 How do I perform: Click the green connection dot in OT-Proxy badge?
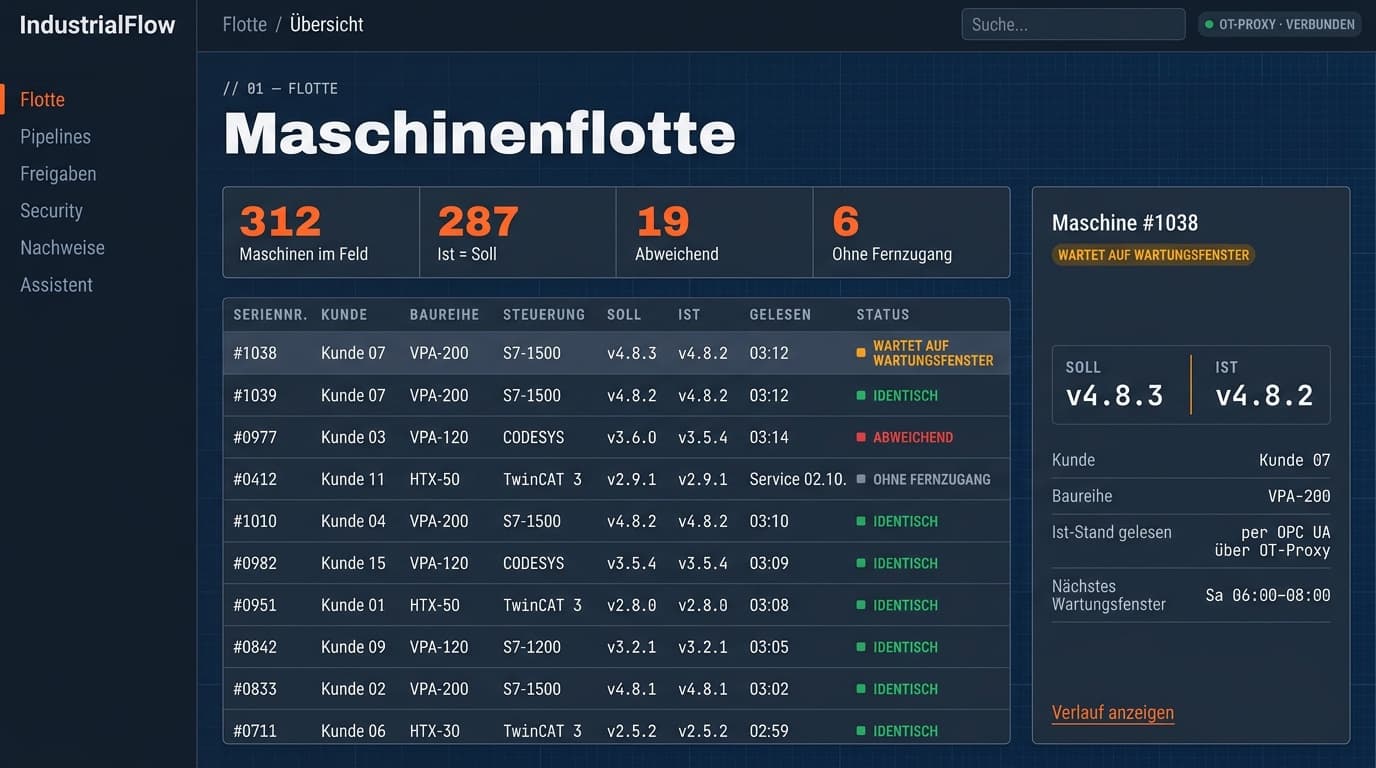click(x=1209, y=25)
